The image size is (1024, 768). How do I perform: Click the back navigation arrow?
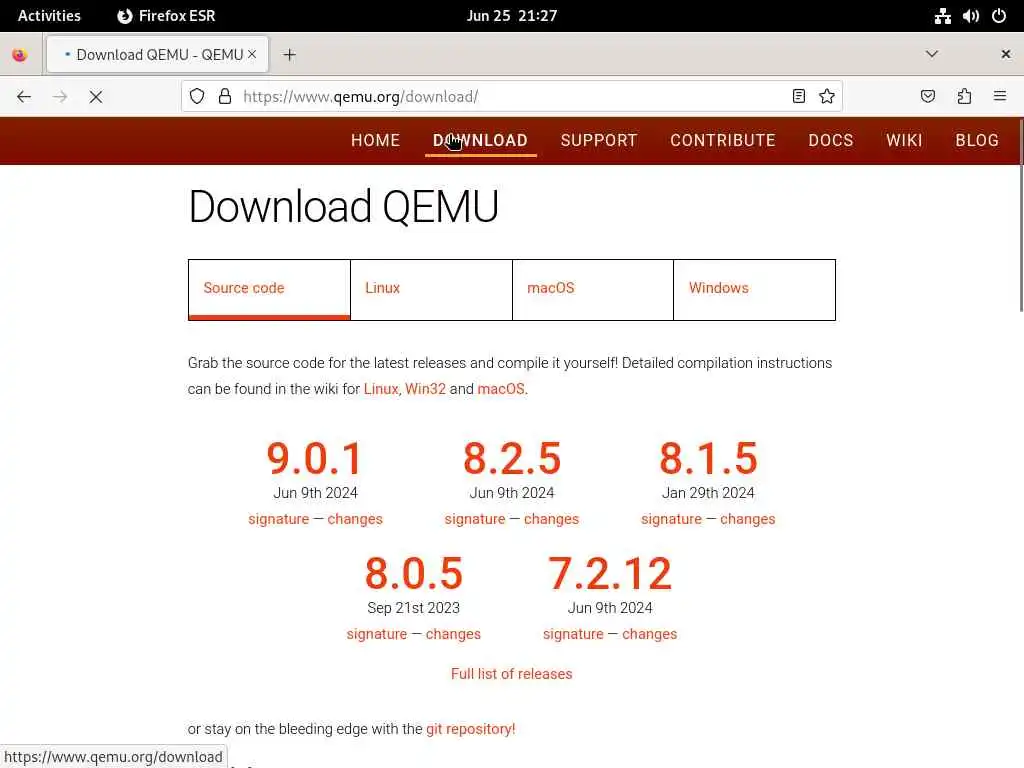point(24,97)
